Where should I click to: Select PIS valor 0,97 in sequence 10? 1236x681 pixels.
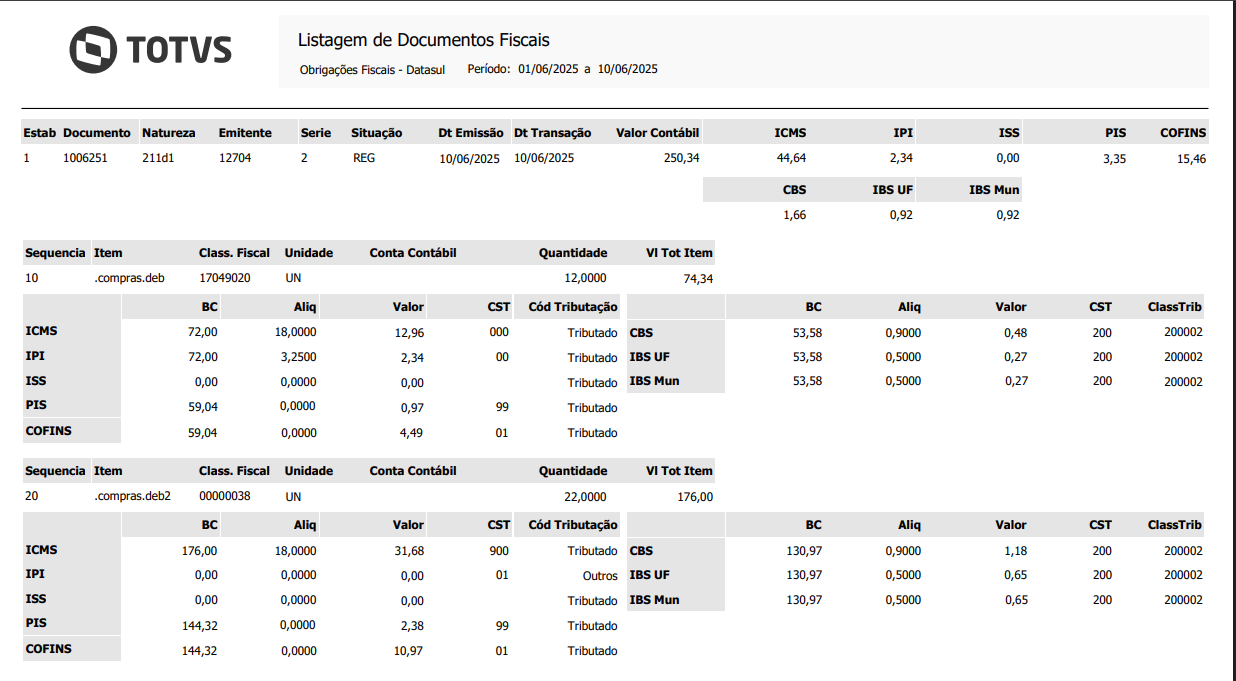click(412, 408)
